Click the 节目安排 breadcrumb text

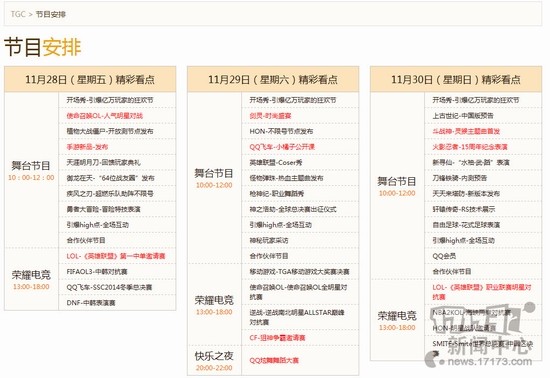point(51,14)
